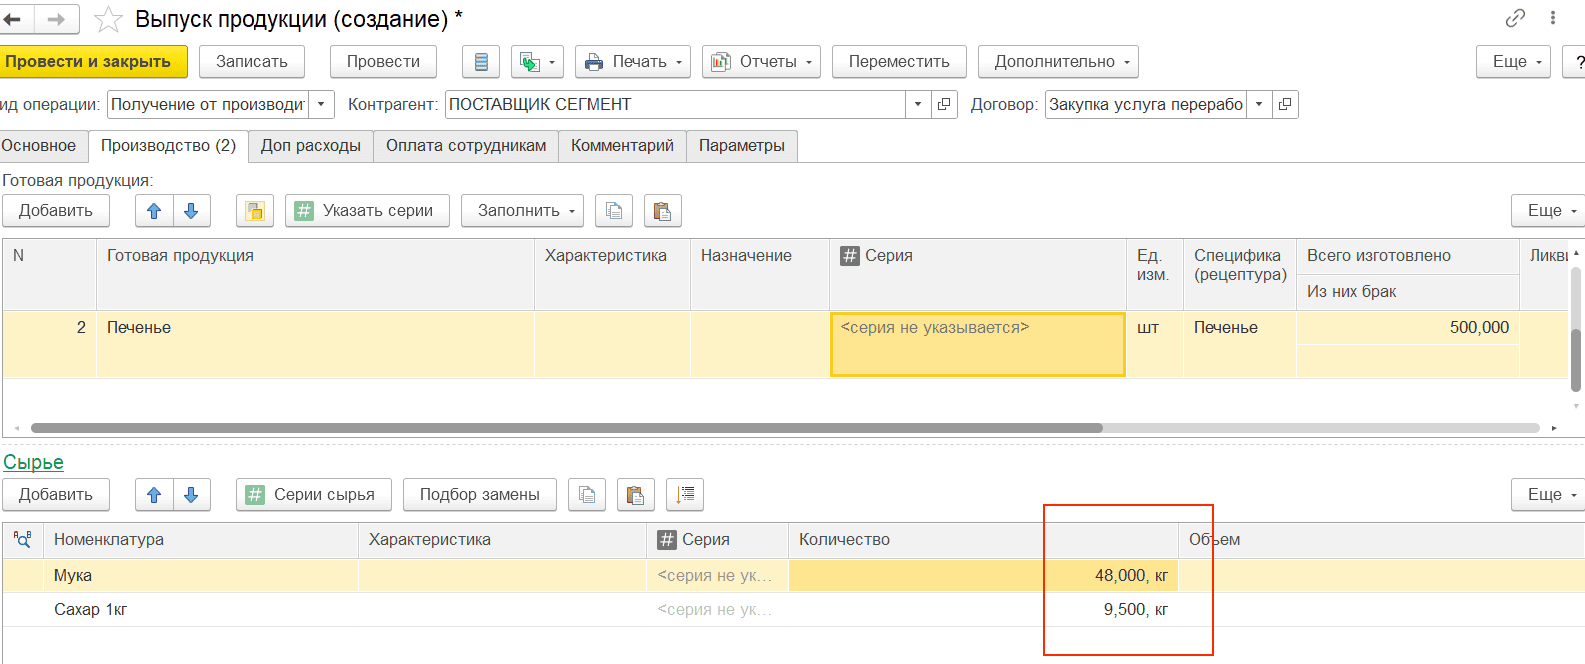Viewport: 1585px width, 664px height.
Task: Copy the document link icon
Action: pos(1515,18)
